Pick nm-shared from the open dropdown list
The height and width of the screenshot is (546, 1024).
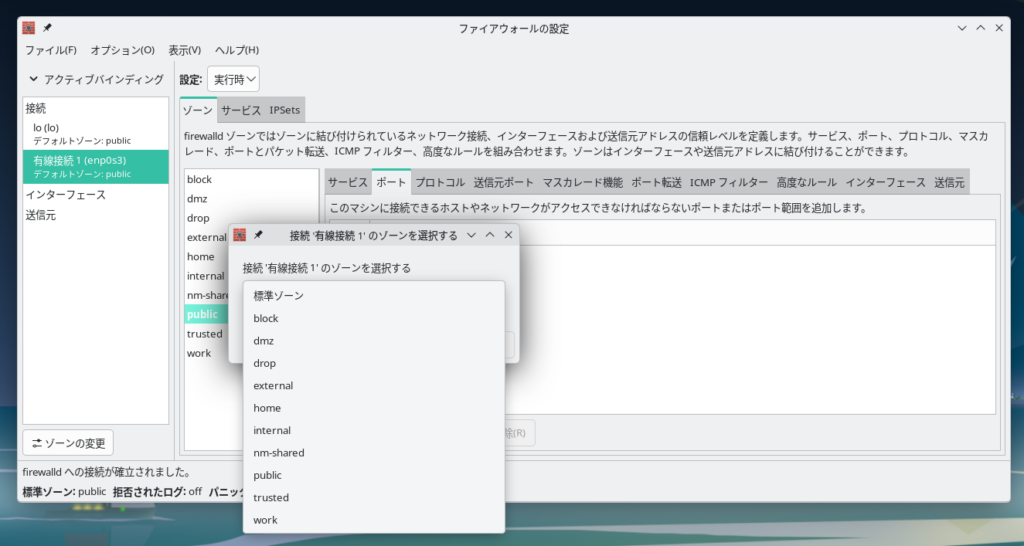(x=278, y=453)
